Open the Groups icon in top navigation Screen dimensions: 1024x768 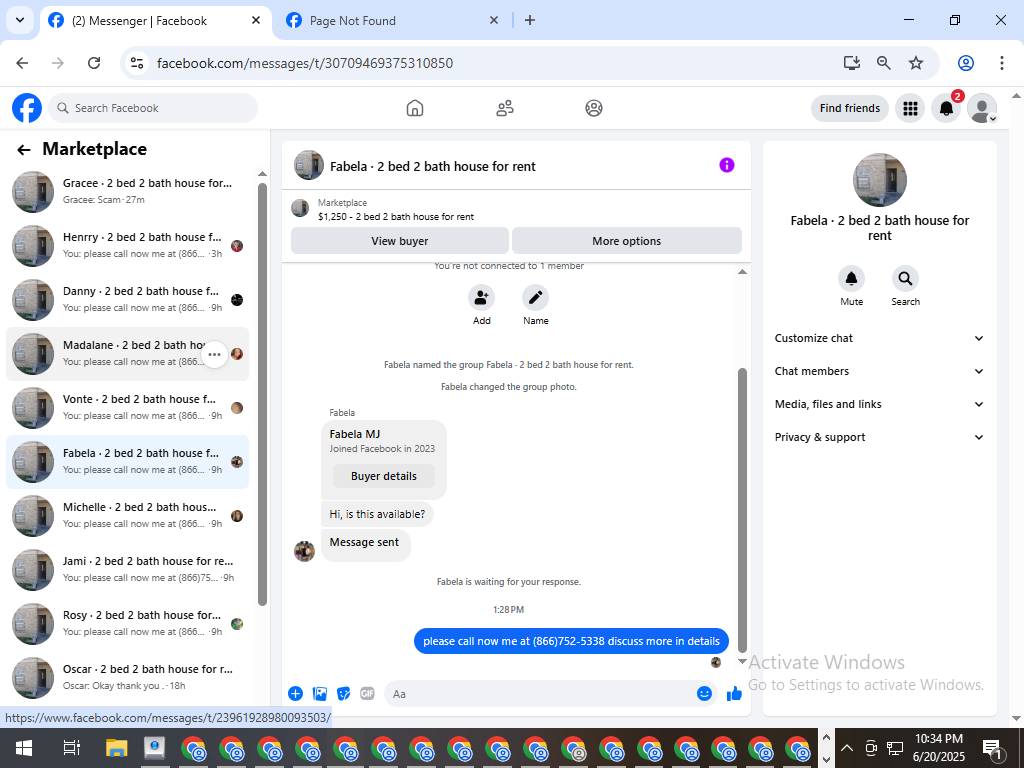click(x=594, y=108)
